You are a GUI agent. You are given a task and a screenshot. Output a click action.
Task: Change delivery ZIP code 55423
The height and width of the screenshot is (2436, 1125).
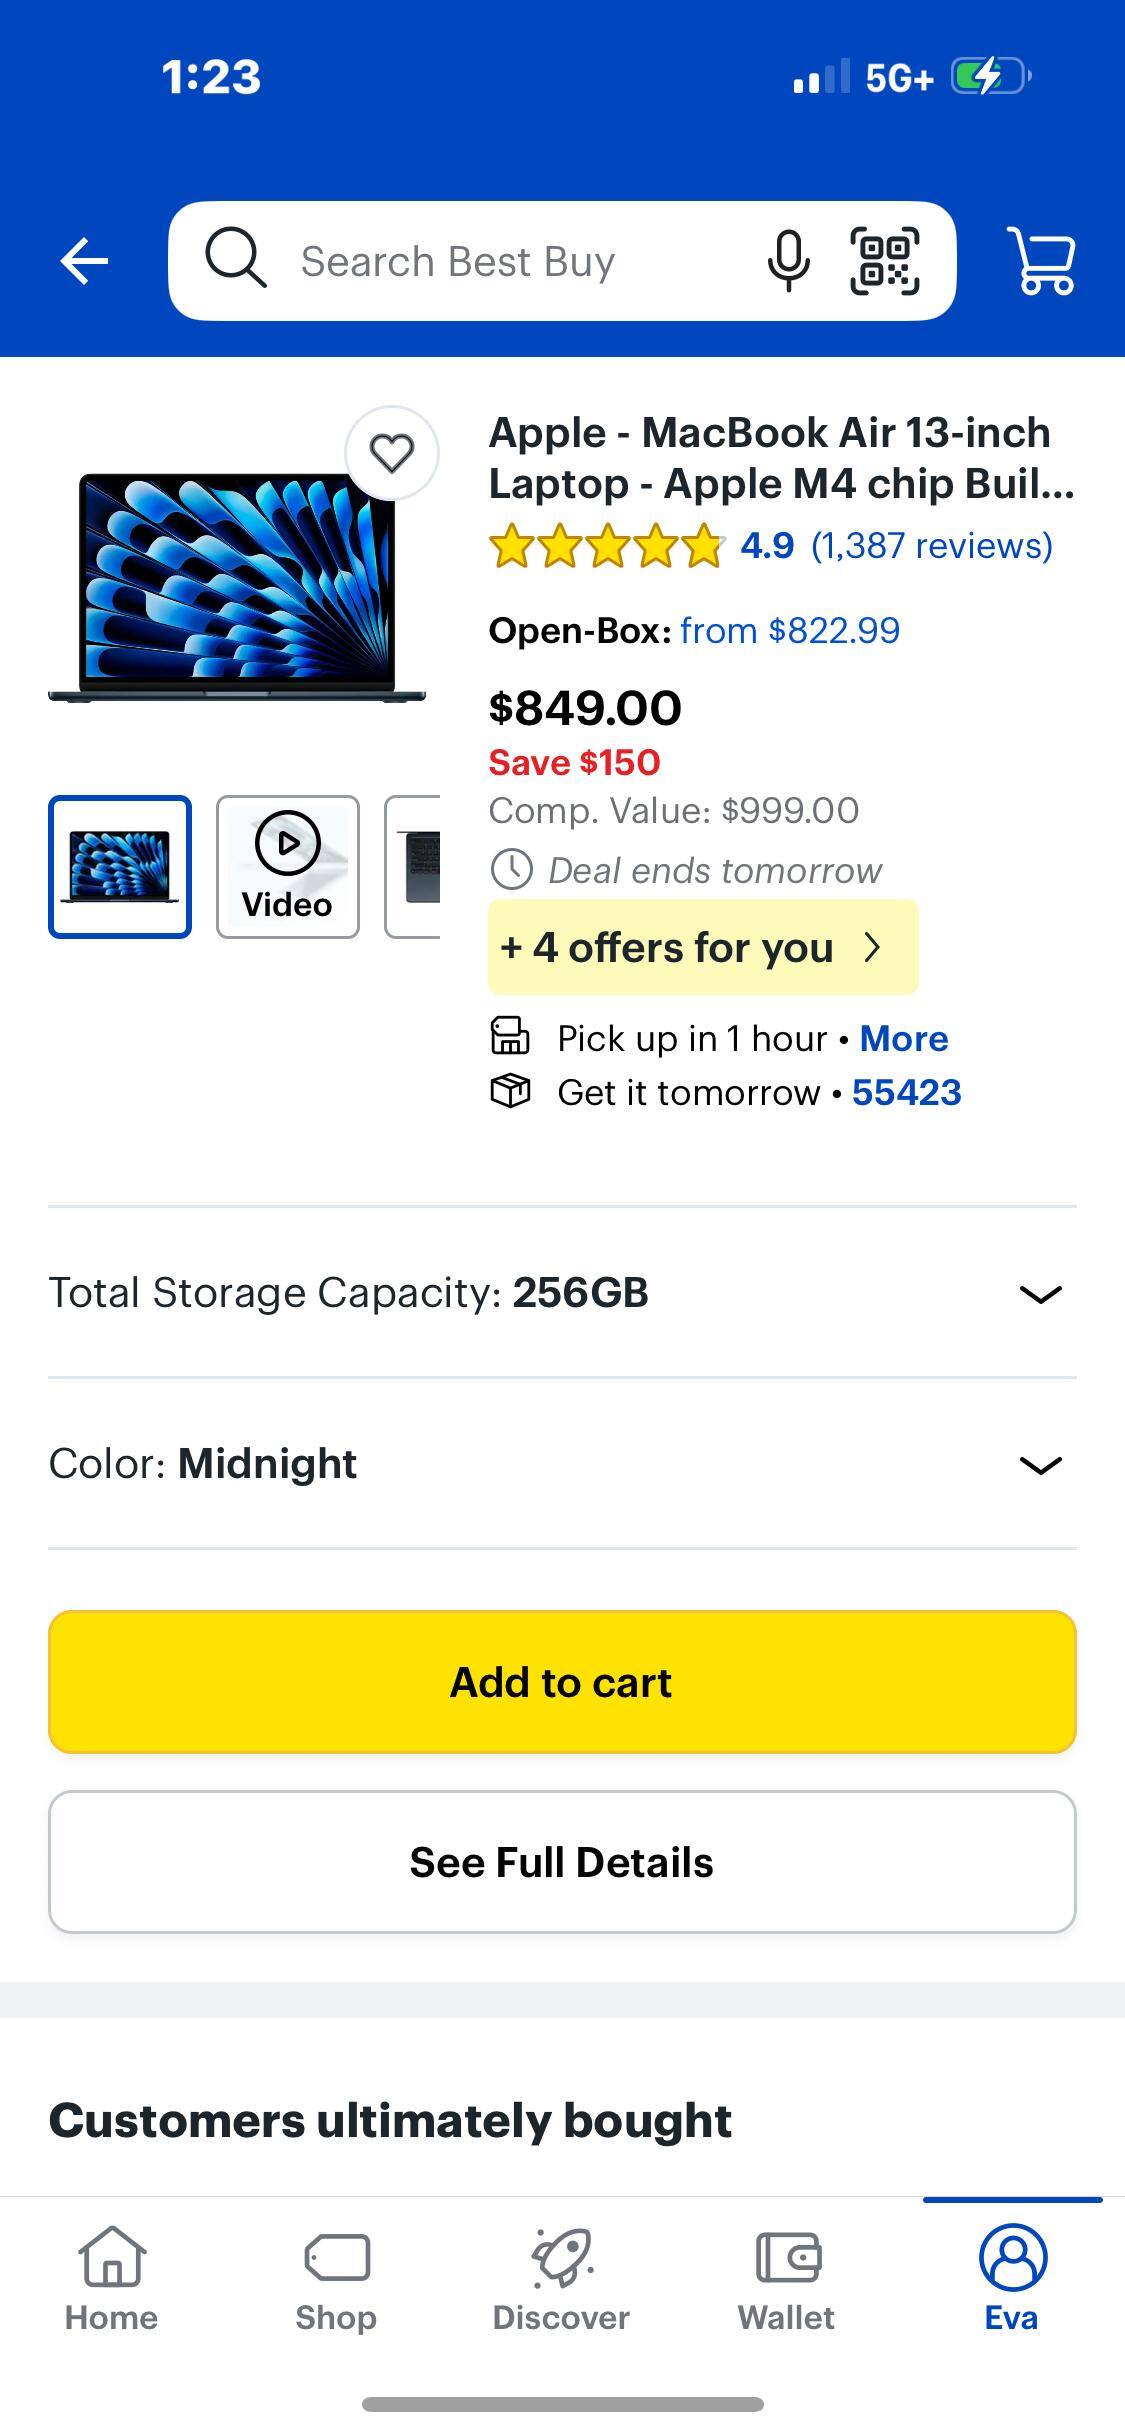pyautogui.click(x=906, y=1093)
